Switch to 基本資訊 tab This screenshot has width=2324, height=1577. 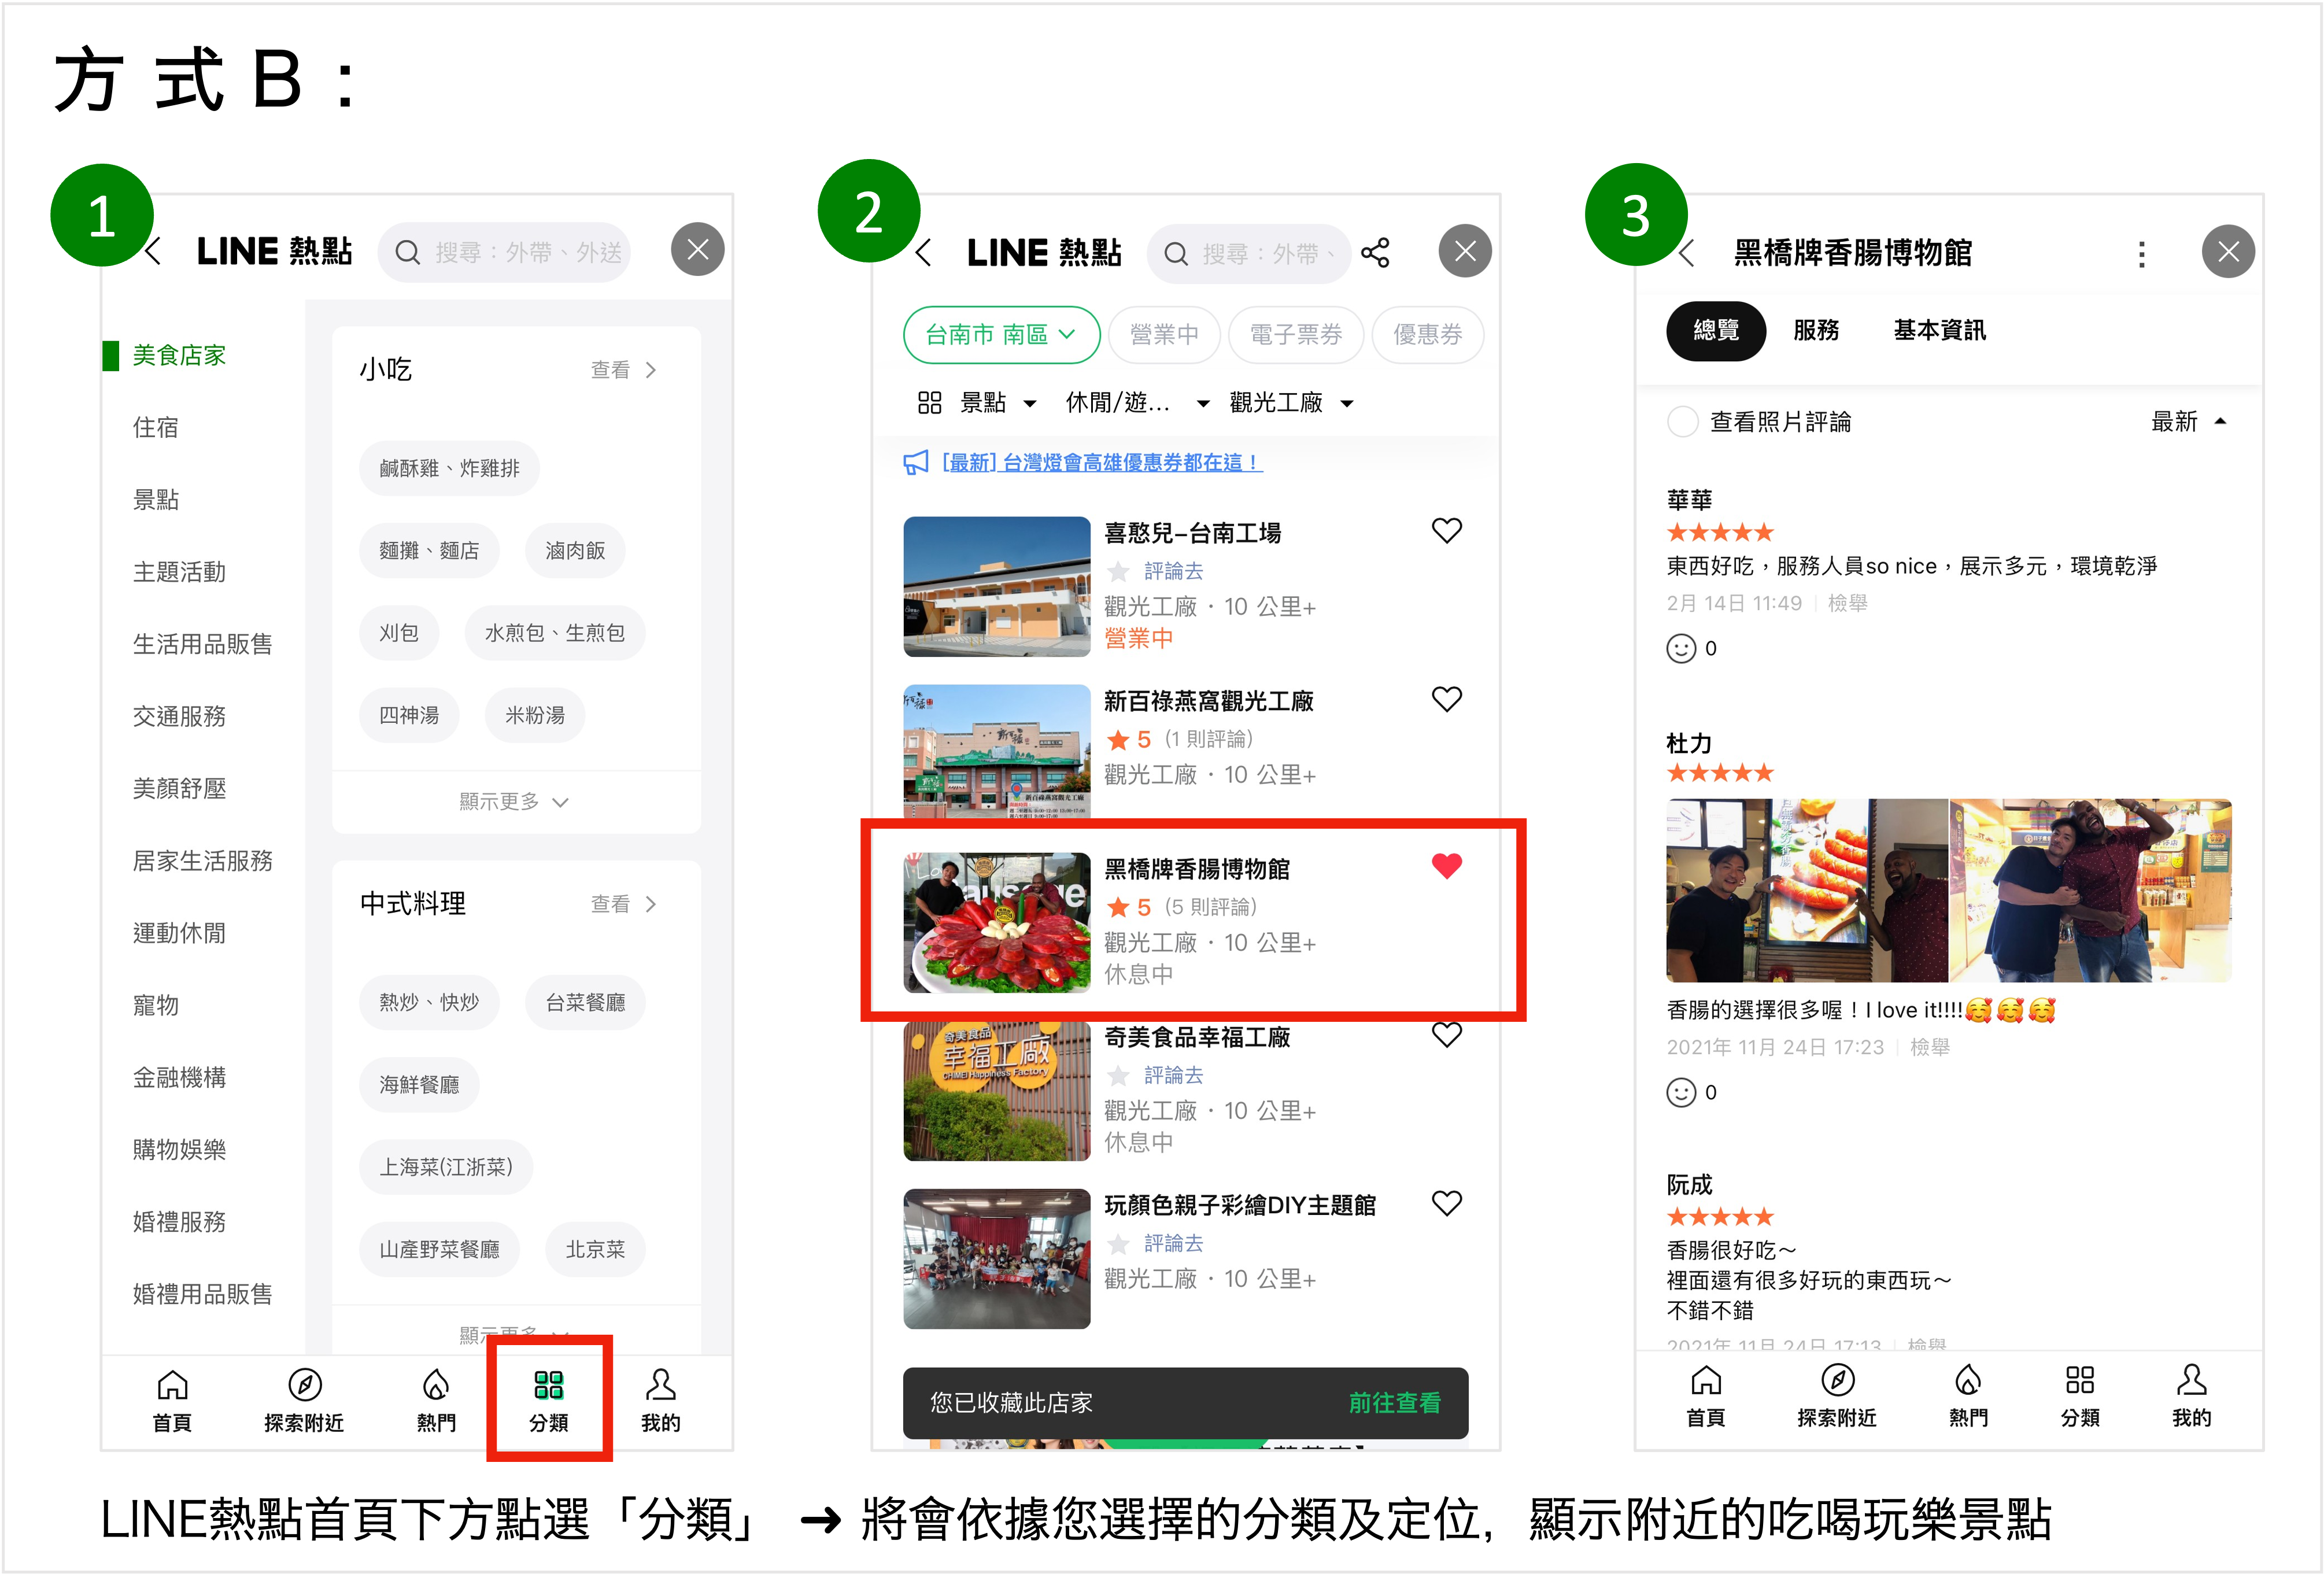point(1939,330)
